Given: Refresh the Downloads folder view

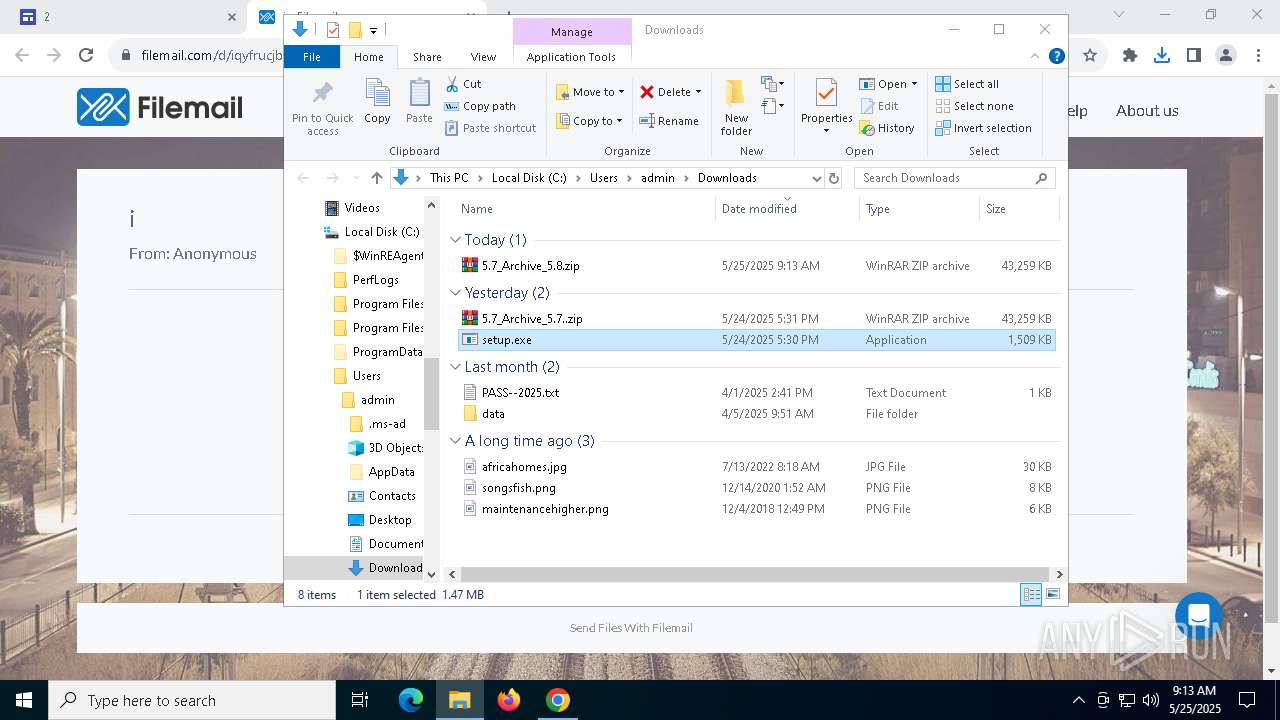Looking at the screenshot, I should 834,178.
